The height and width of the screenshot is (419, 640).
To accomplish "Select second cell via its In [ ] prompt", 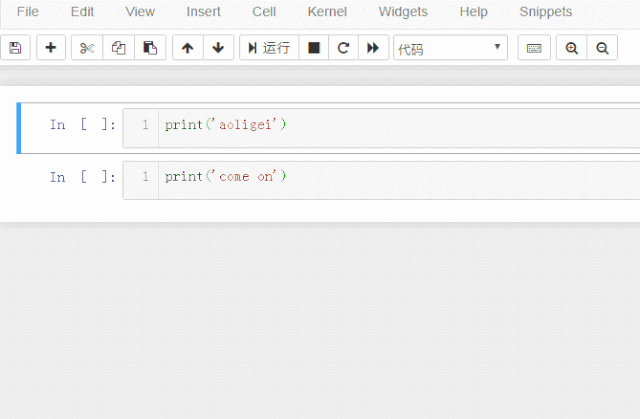I will 82,177.
